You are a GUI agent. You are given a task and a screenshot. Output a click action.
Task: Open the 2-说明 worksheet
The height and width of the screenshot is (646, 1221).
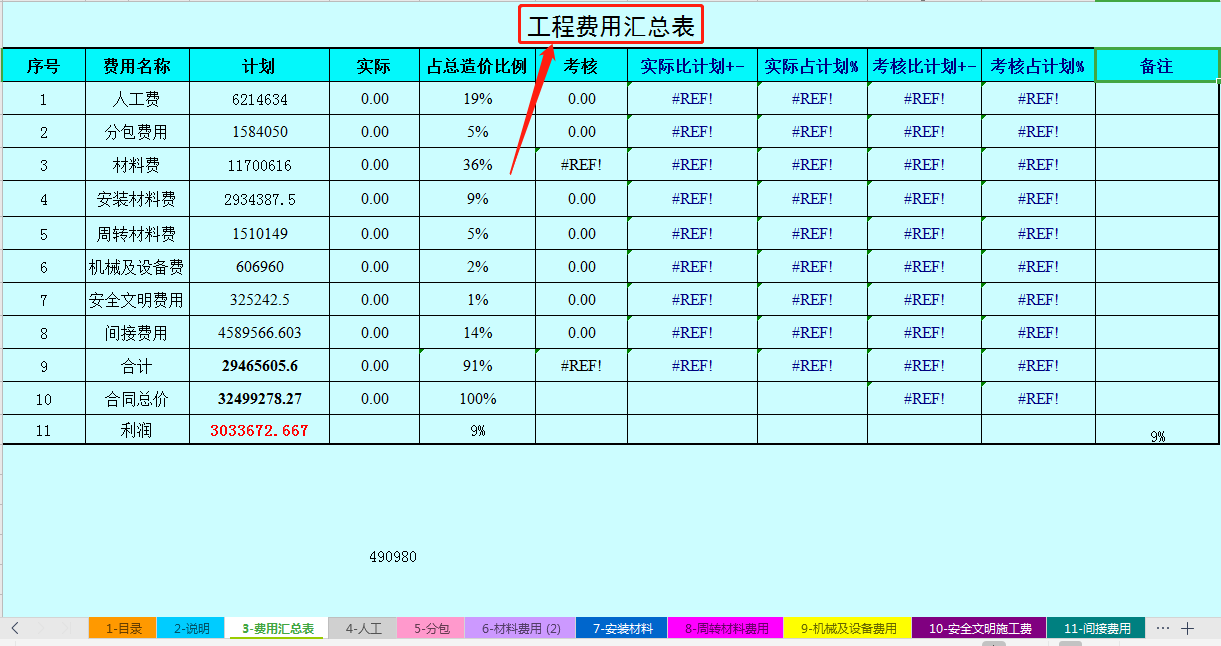(x=191, y=628)
